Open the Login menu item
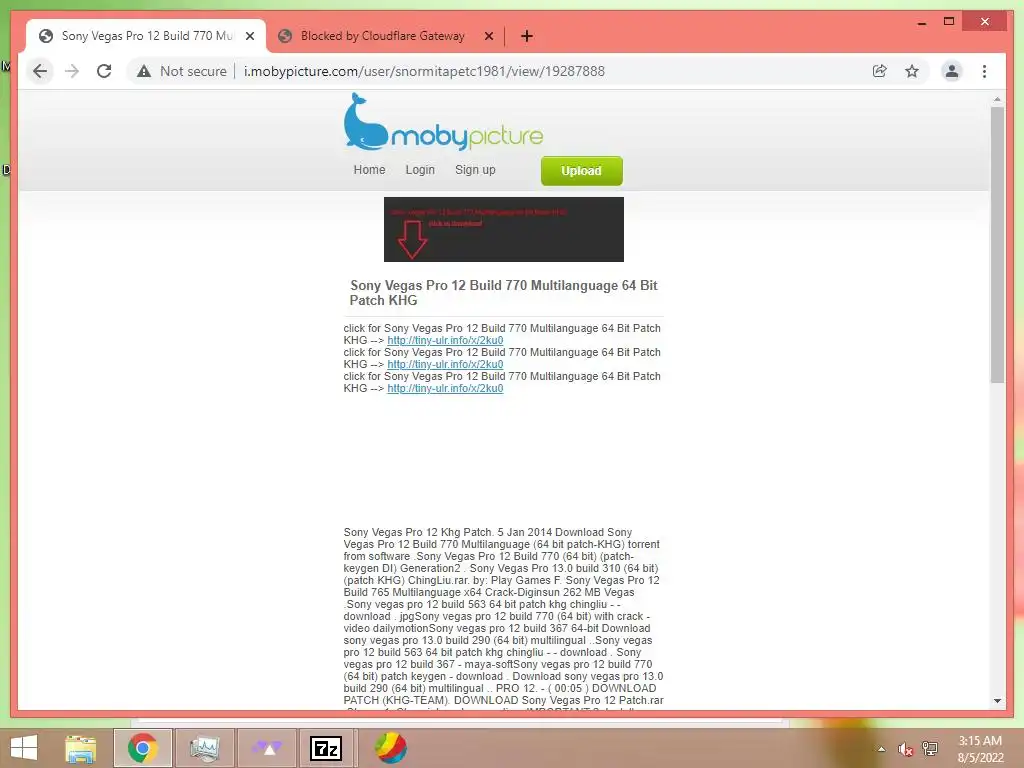1024x768 pixels. (x=420, y=170)
